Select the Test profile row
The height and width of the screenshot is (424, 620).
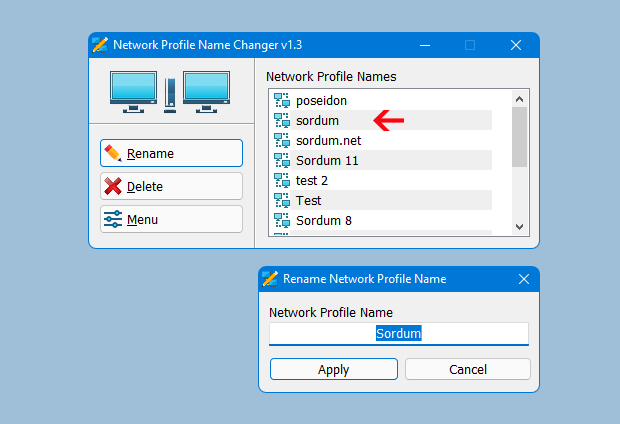point(383,200)
